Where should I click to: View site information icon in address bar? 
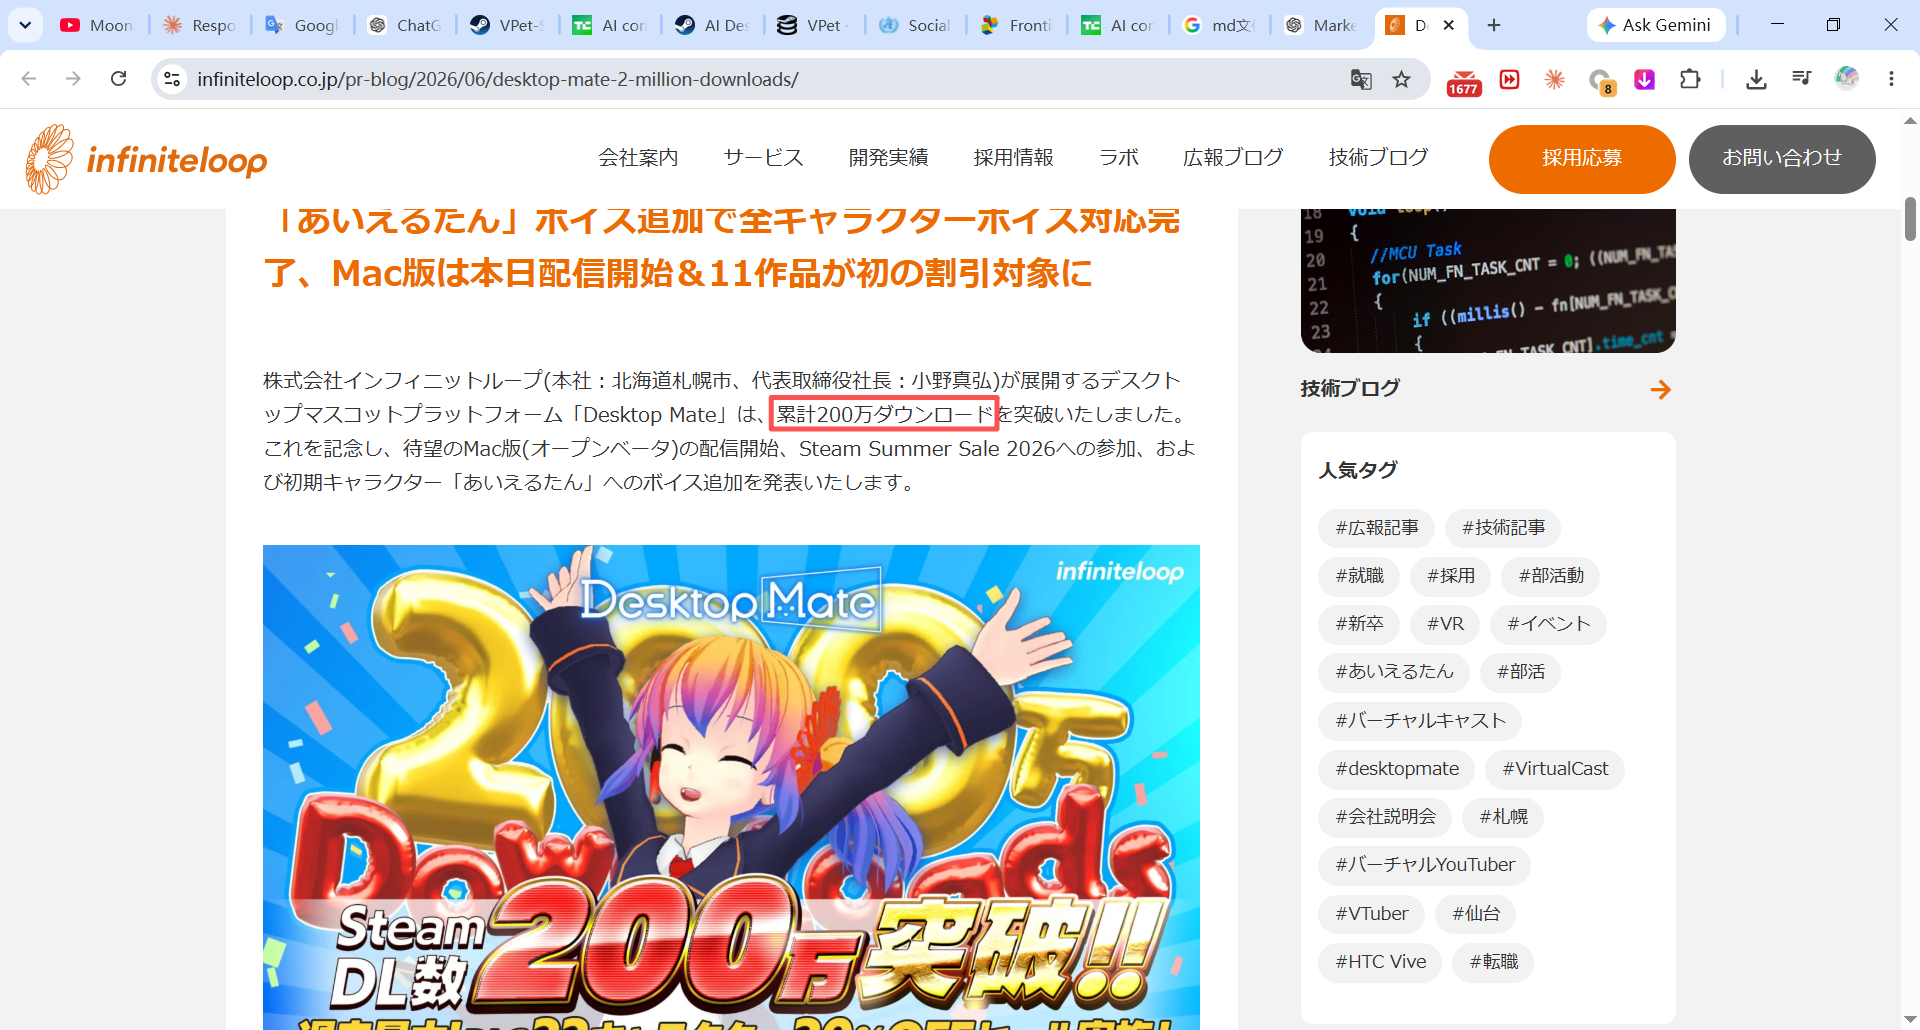[172, 79]
